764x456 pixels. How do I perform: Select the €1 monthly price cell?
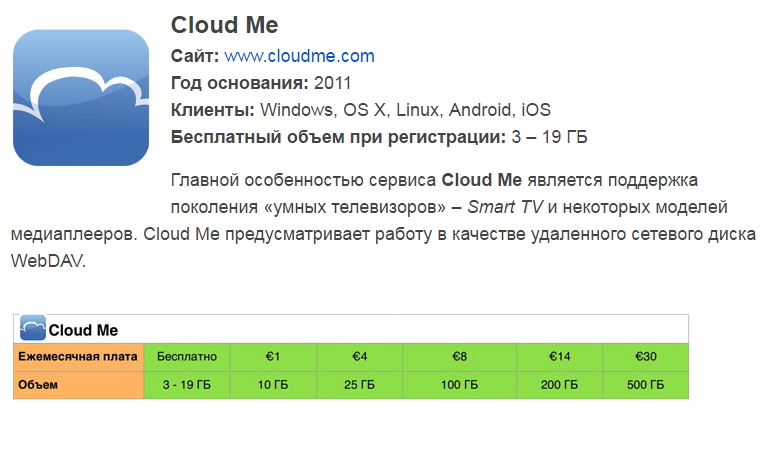click(x=273, y=357)
